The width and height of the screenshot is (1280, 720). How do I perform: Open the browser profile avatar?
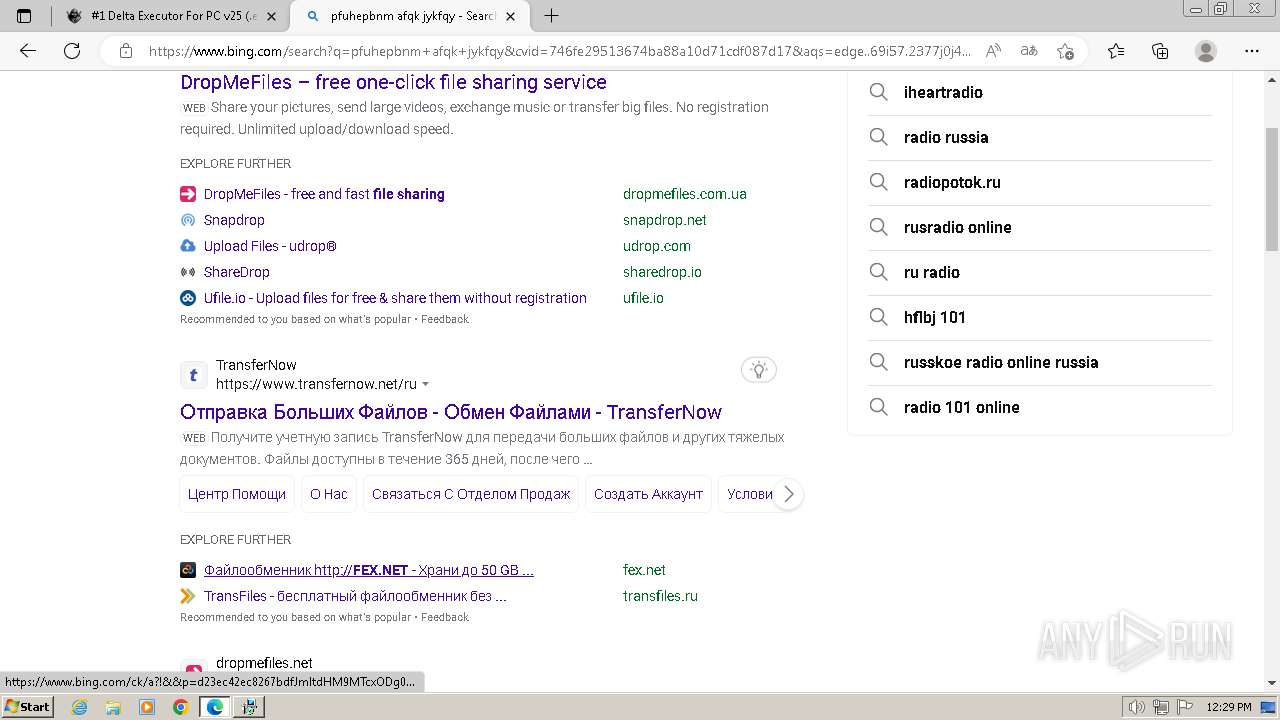click(1206, 51)
